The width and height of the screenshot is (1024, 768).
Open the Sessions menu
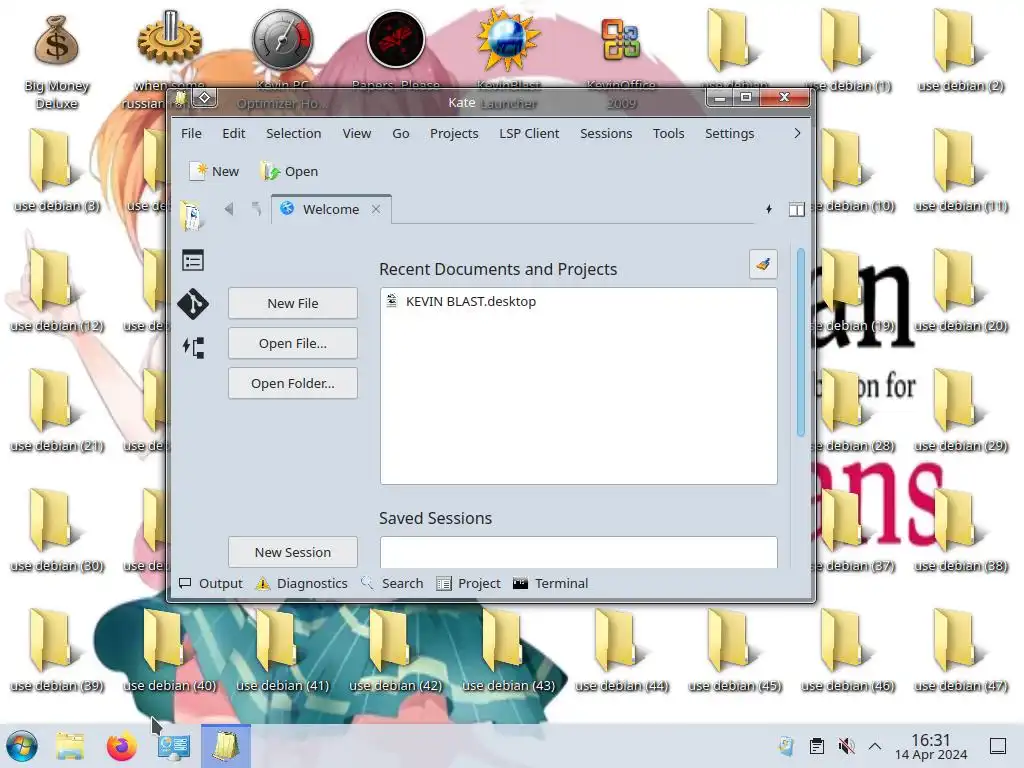pyautogui.click(x=606, y=133)
